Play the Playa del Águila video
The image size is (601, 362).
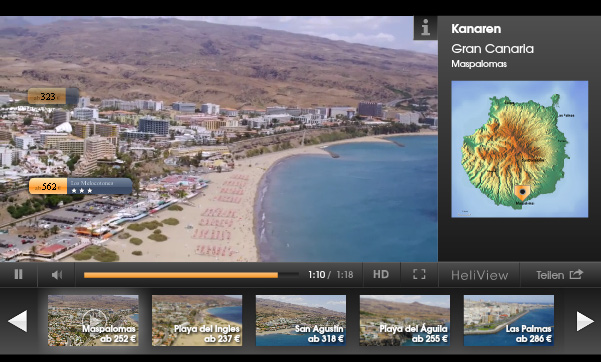point(405,321)
